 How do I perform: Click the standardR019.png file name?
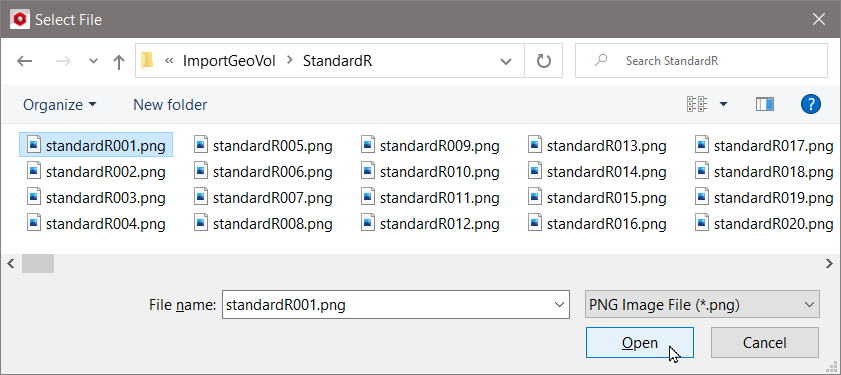click(x=773, y=197)
